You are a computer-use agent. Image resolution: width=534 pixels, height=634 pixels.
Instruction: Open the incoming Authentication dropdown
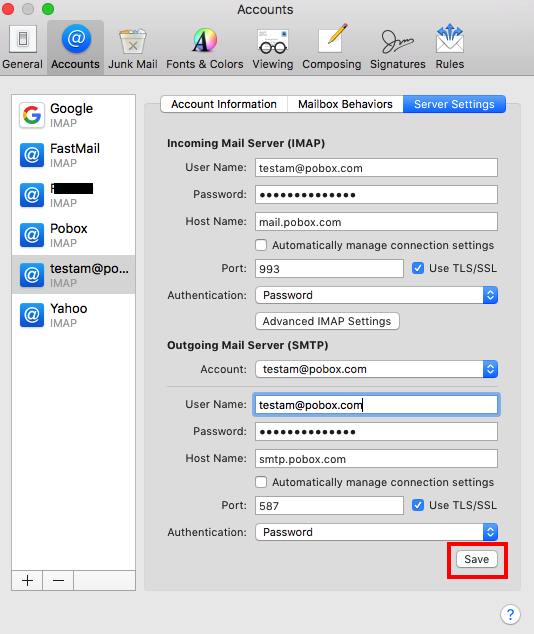tap(376, 295)
